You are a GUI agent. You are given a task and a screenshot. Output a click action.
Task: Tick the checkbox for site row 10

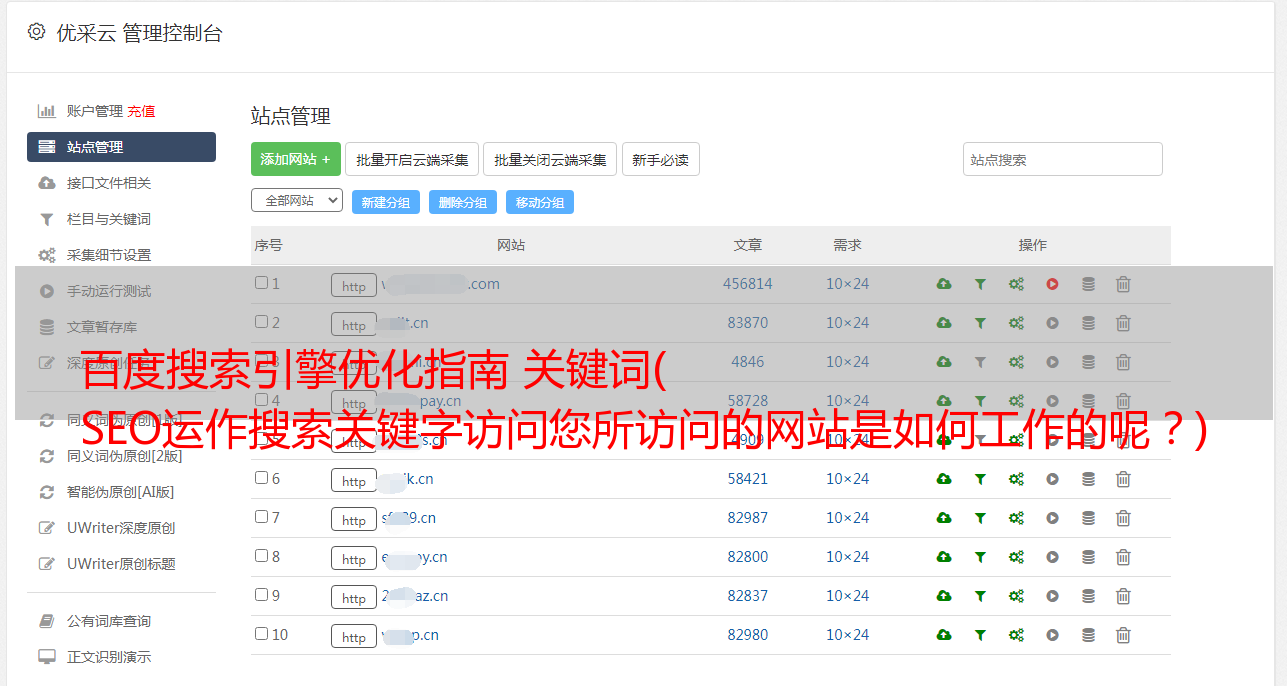click(261, 634)
